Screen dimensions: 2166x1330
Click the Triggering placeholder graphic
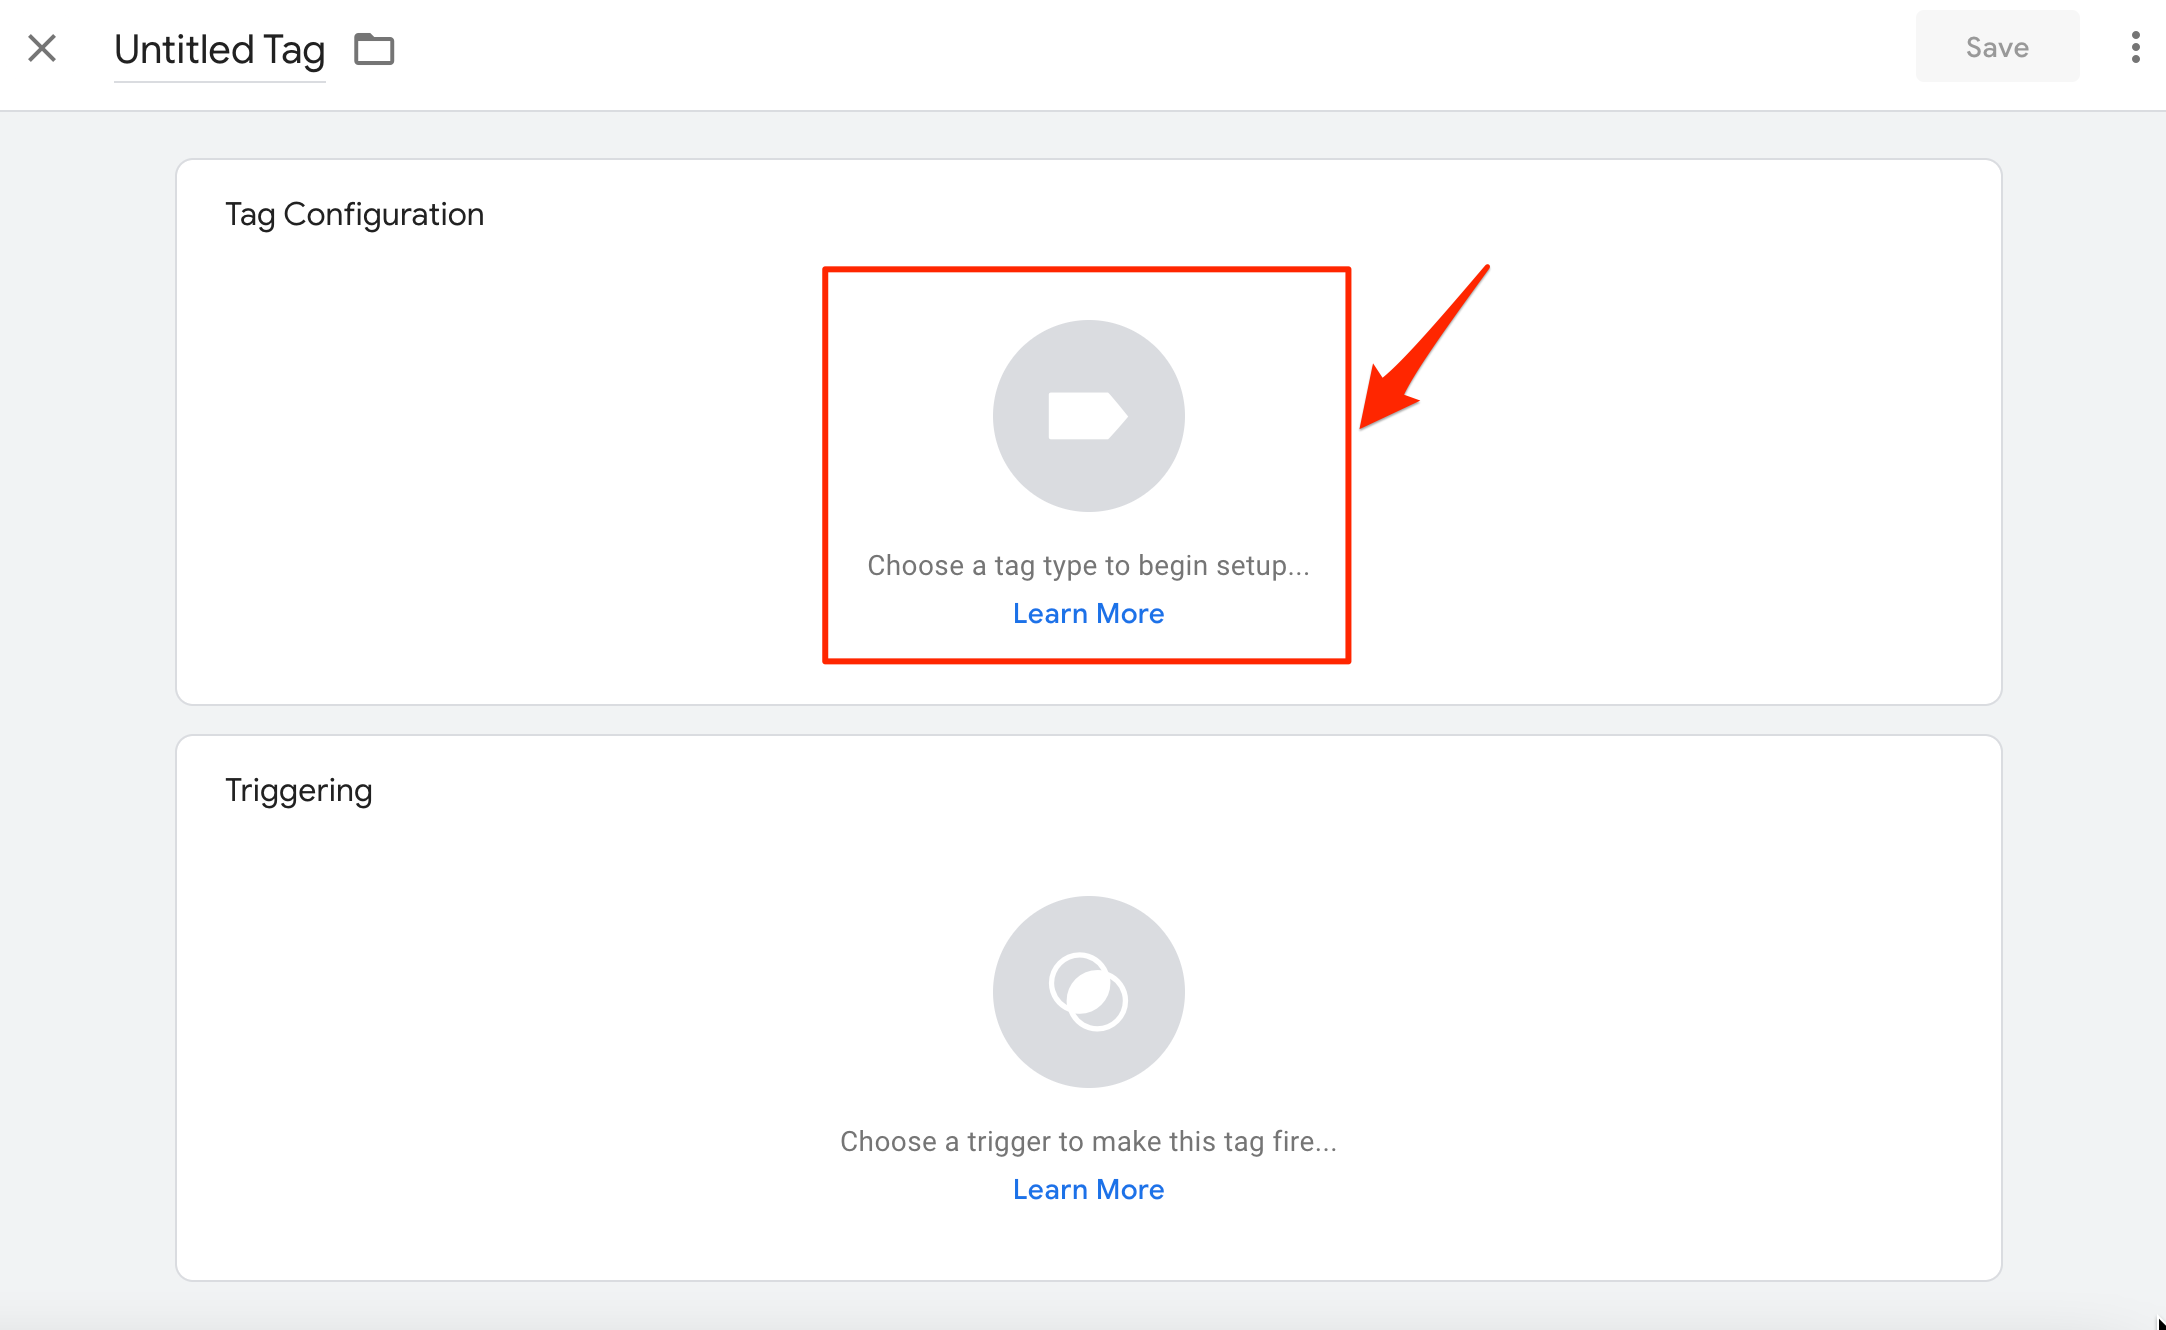pos(1088,992)
